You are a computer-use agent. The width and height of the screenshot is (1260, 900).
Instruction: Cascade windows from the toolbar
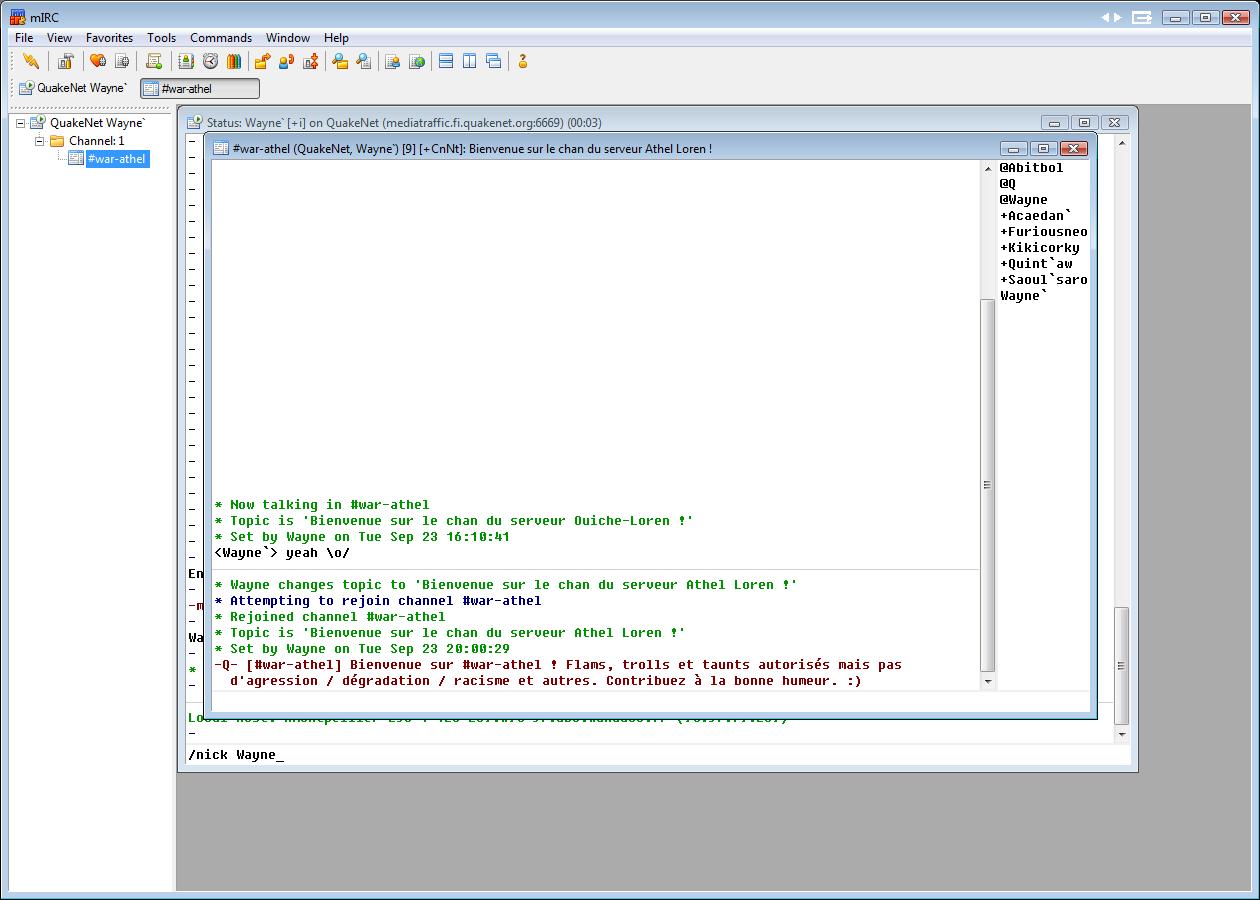coord(494,61)
